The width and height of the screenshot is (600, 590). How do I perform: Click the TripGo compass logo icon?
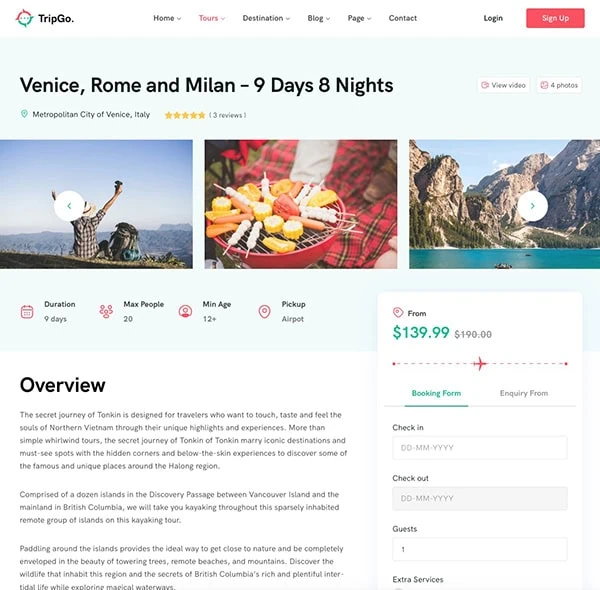pyautogui.click(x=24, y=18)
